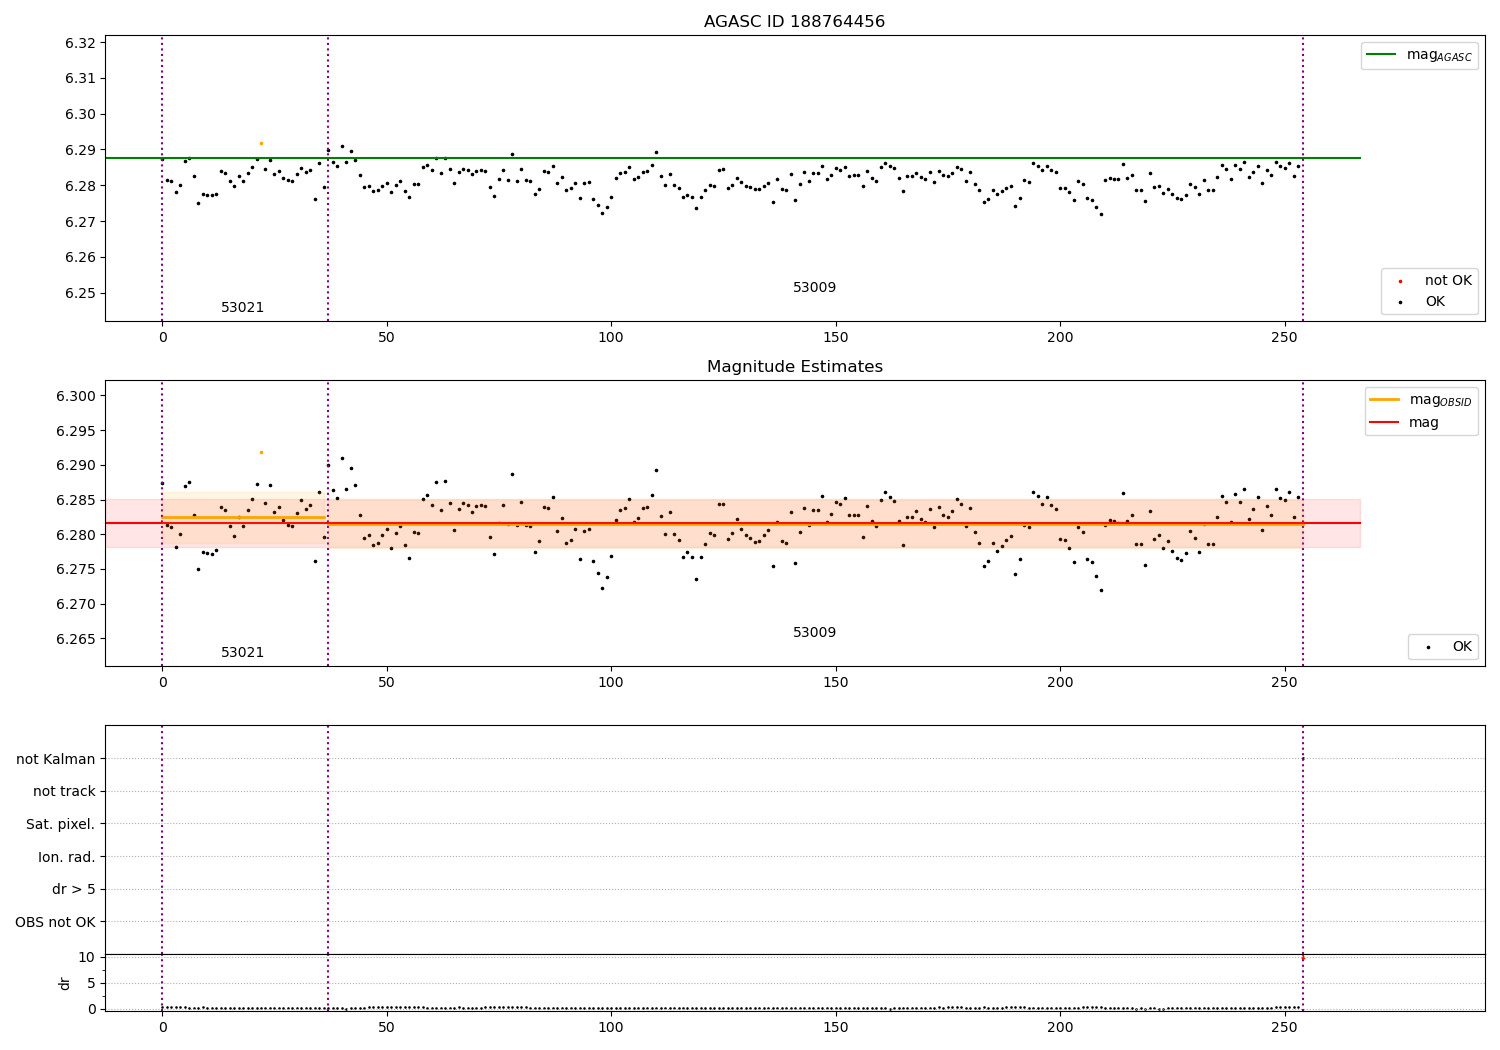
Task: Click "200" x-axis tick under Magnitude Estimates plot
Action: (x=1060, y=682)
